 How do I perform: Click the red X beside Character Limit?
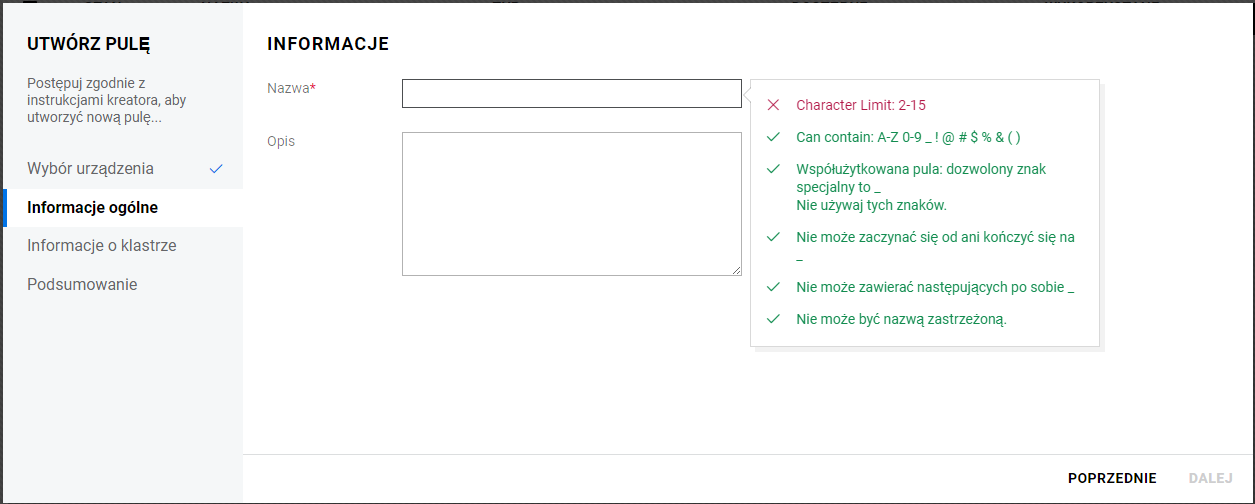(x=773, y=105)
